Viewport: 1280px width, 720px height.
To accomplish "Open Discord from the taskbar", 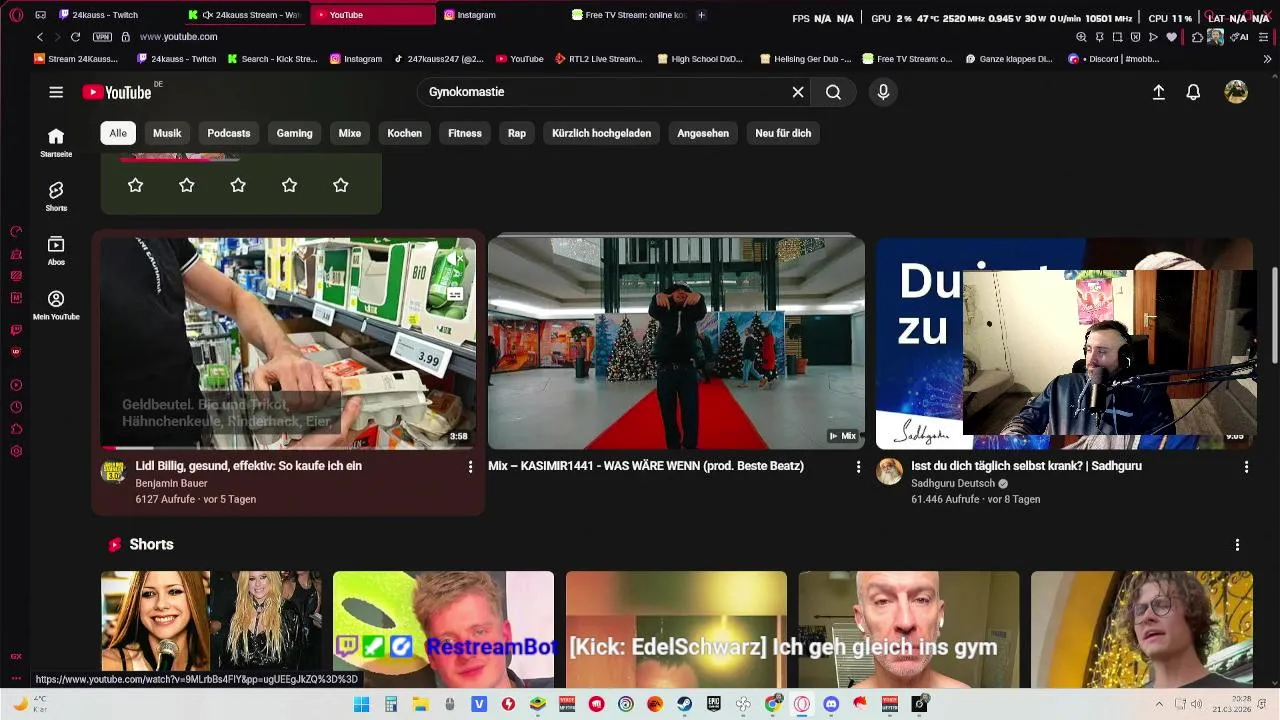I will pyautogui.click(x=831, y=704).
